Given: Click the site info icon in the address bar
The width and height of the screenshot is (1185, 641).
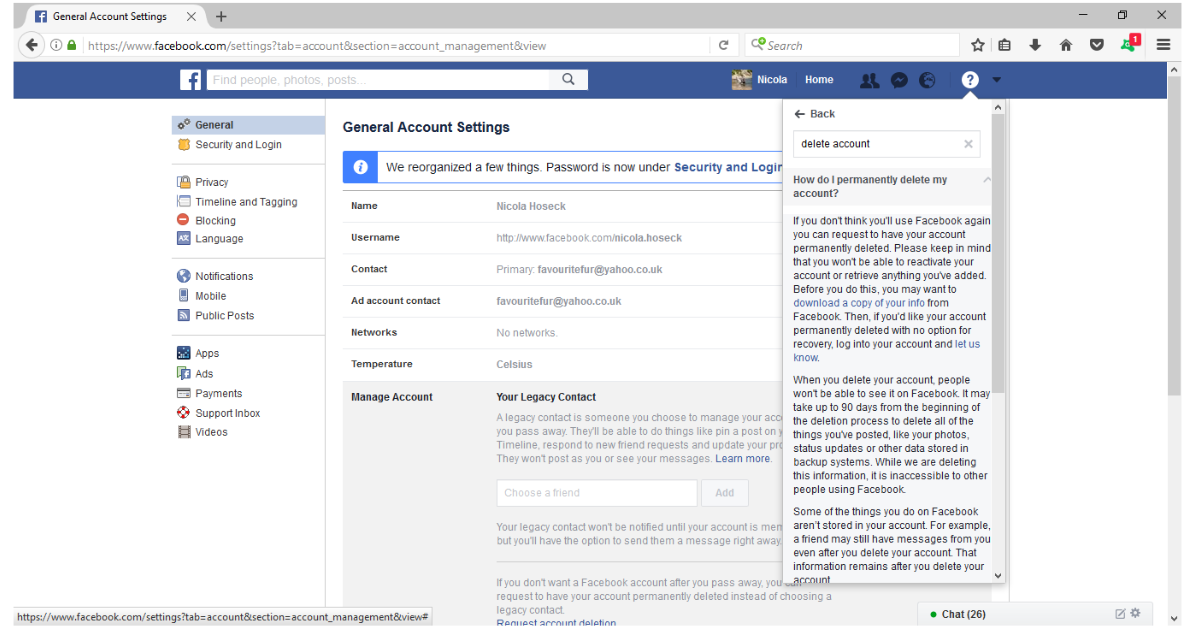Looking at the screenshot, I should [56, 45].
